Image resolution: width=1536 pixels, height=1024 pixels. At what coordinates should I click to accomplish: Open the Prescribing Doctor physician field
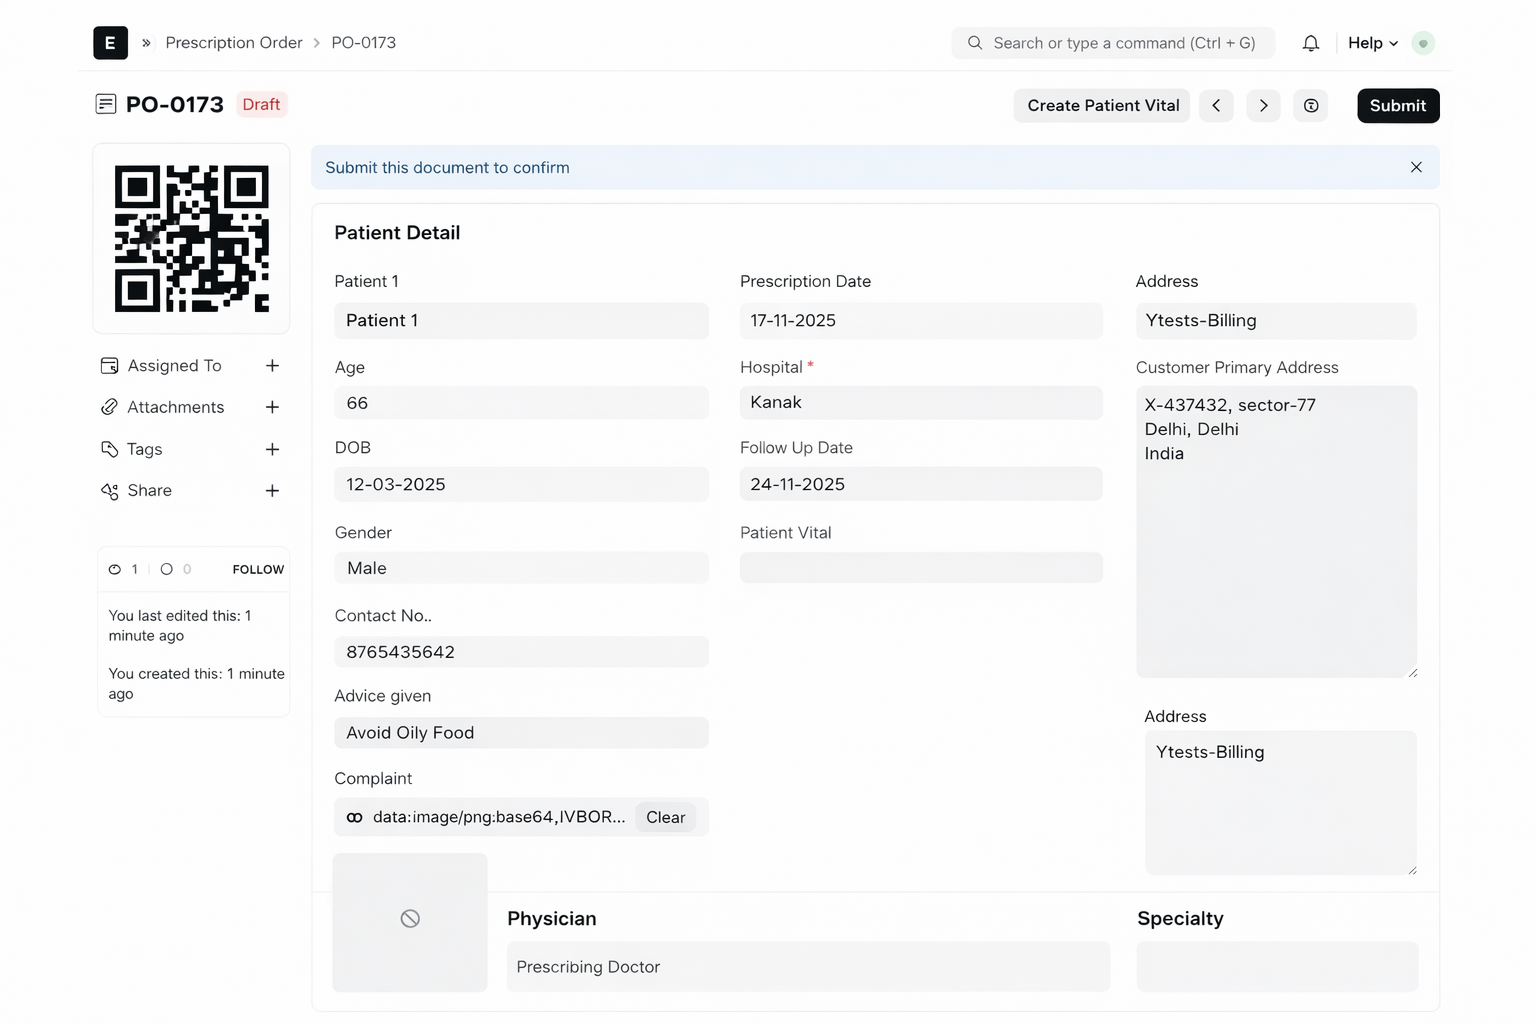click(808, 967)
